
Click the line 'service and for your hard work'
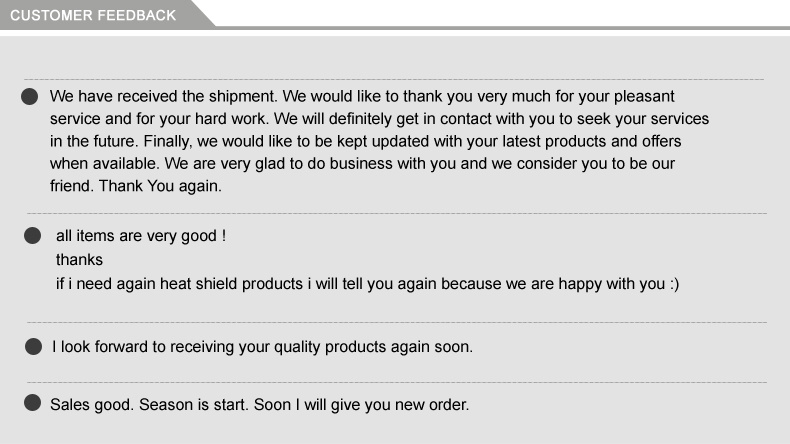[x=379, y=119]
